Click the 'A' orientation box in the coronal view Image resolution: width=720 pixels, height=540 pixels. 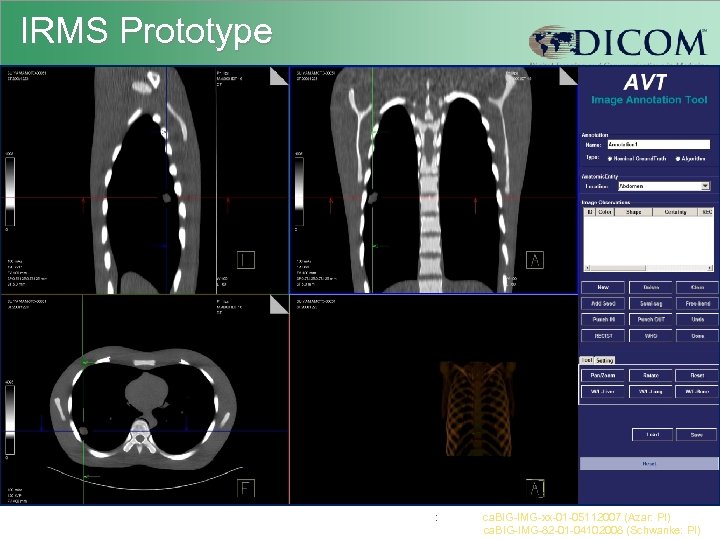pos(534,260)
